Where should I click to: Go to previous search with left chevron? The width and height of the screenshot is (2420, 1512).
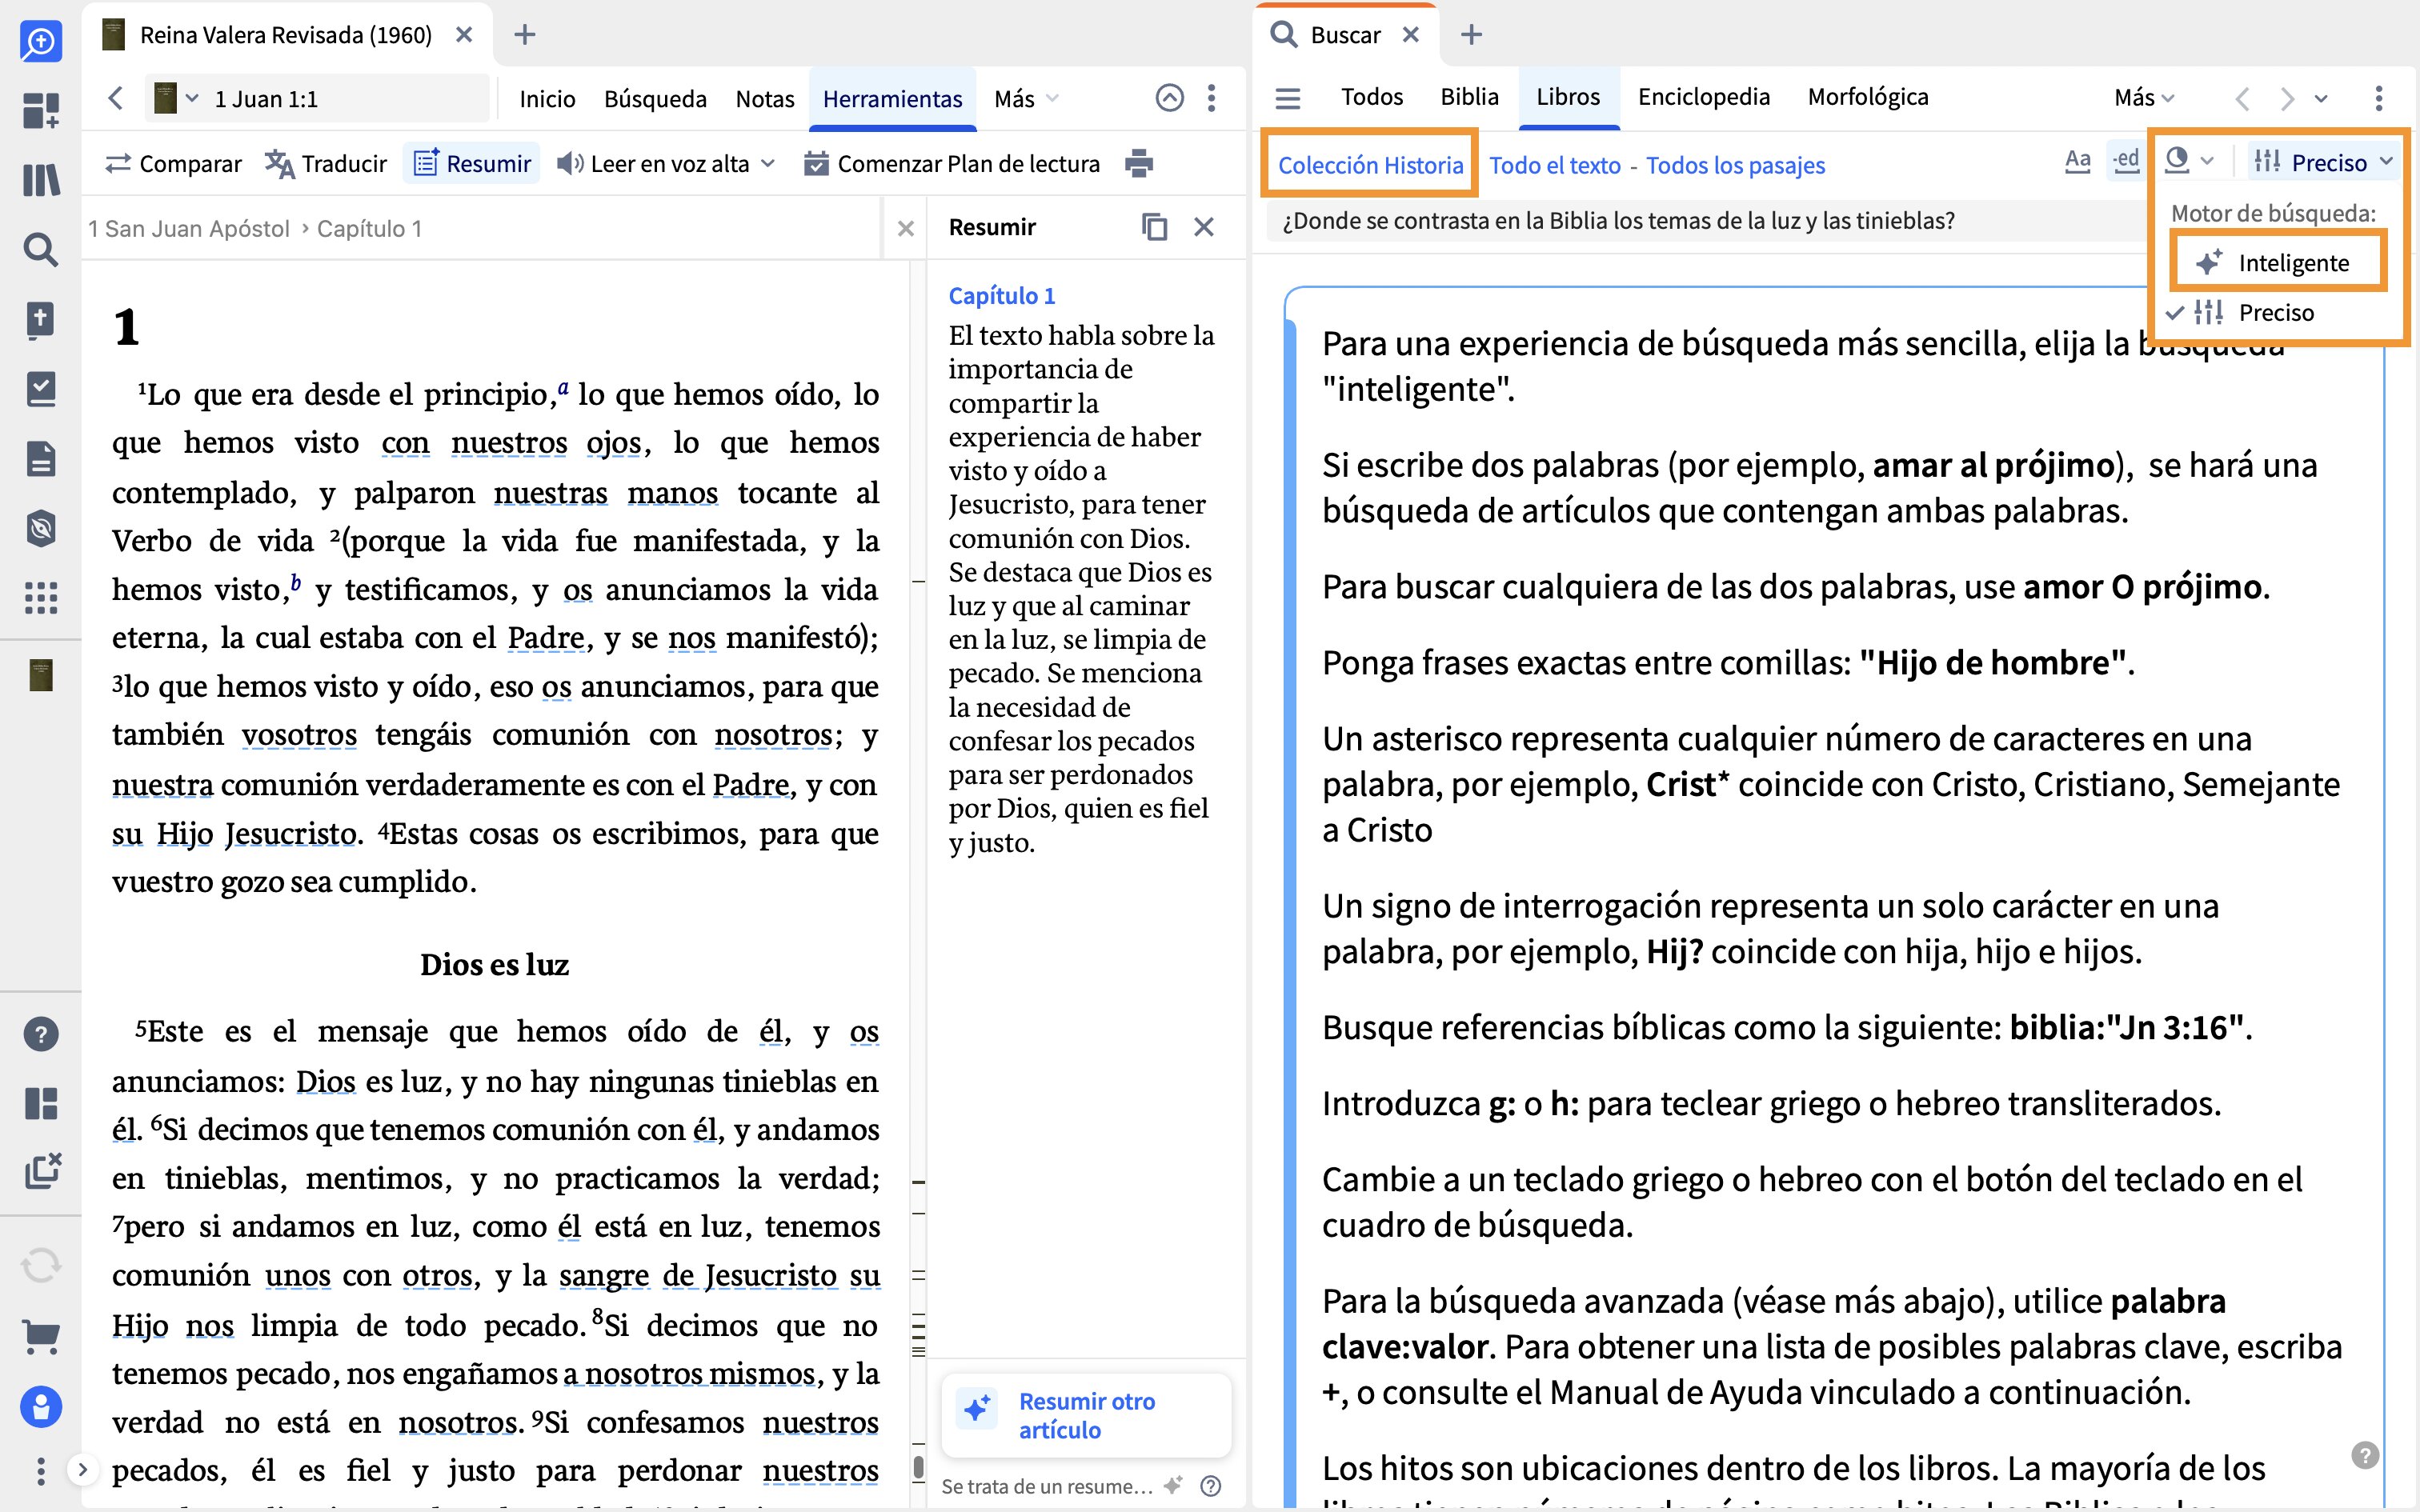pos(2243,98)
